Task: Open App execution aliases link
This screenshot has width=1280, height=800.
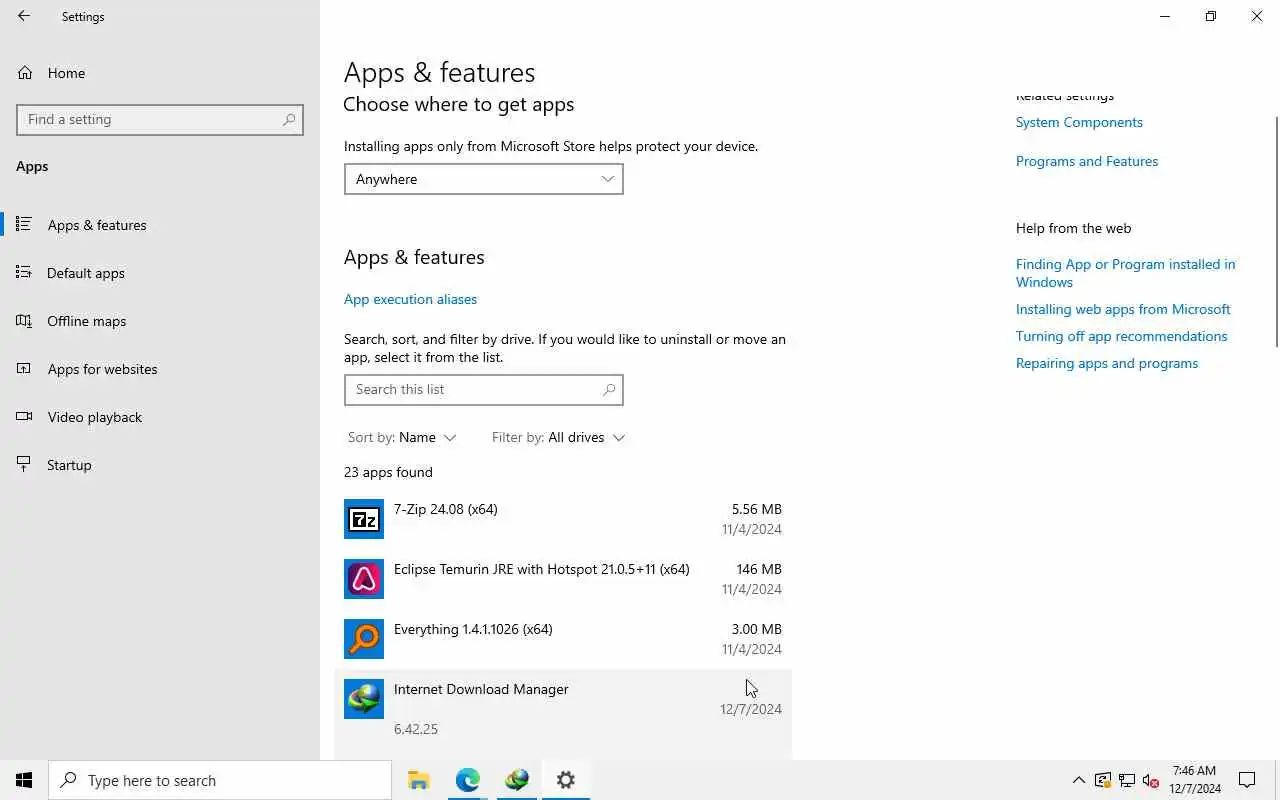Action: [410, 299]
